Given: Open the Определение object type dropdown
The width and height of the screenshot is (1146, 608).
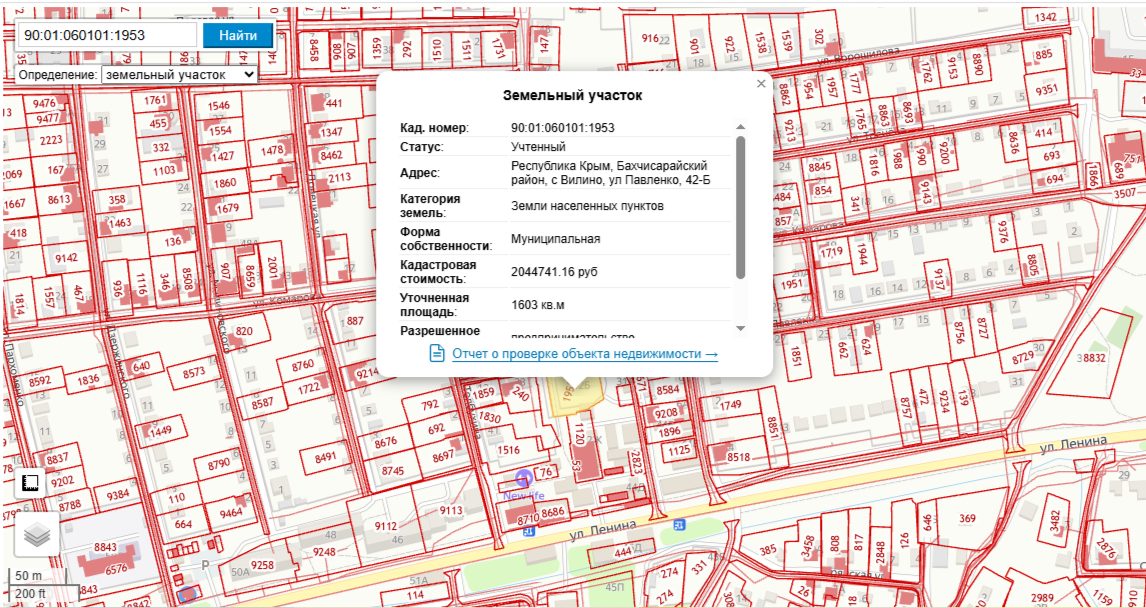Looking at the screenshot, I should (x=179, y=75).
